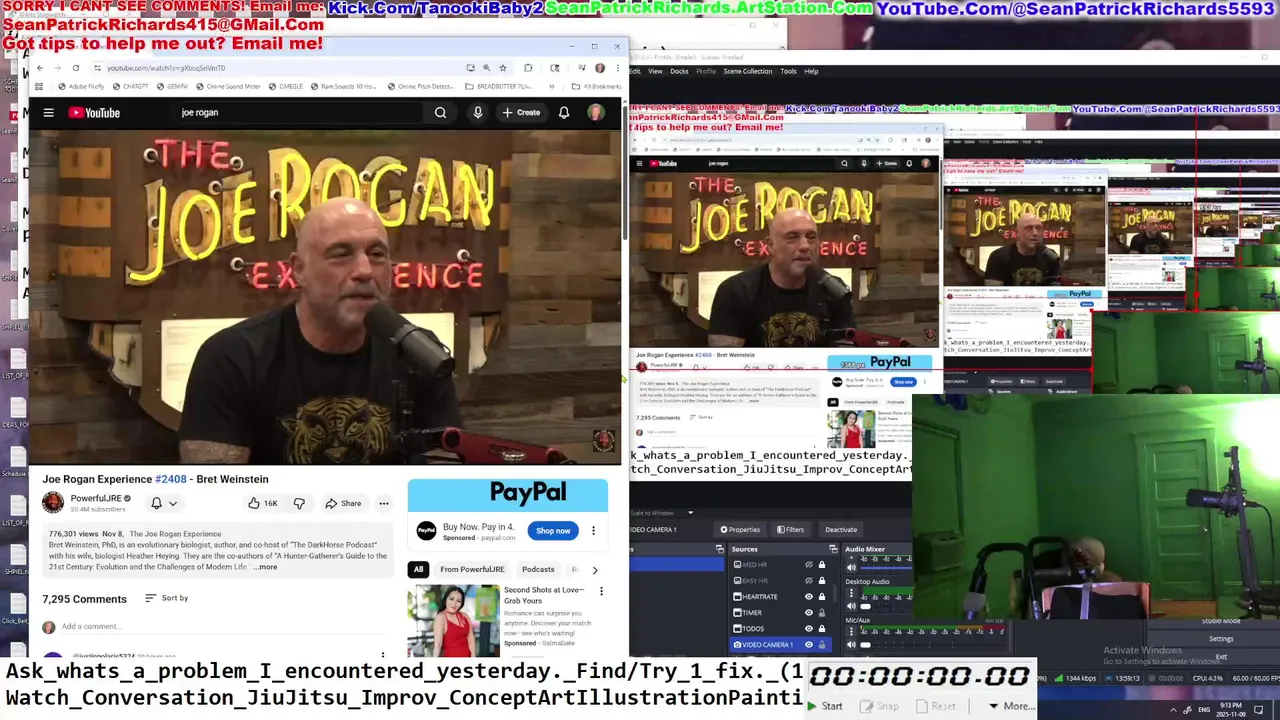Click the YouTube search magnifier button
The image size is (1280, 720).
(x=440, y=113)
